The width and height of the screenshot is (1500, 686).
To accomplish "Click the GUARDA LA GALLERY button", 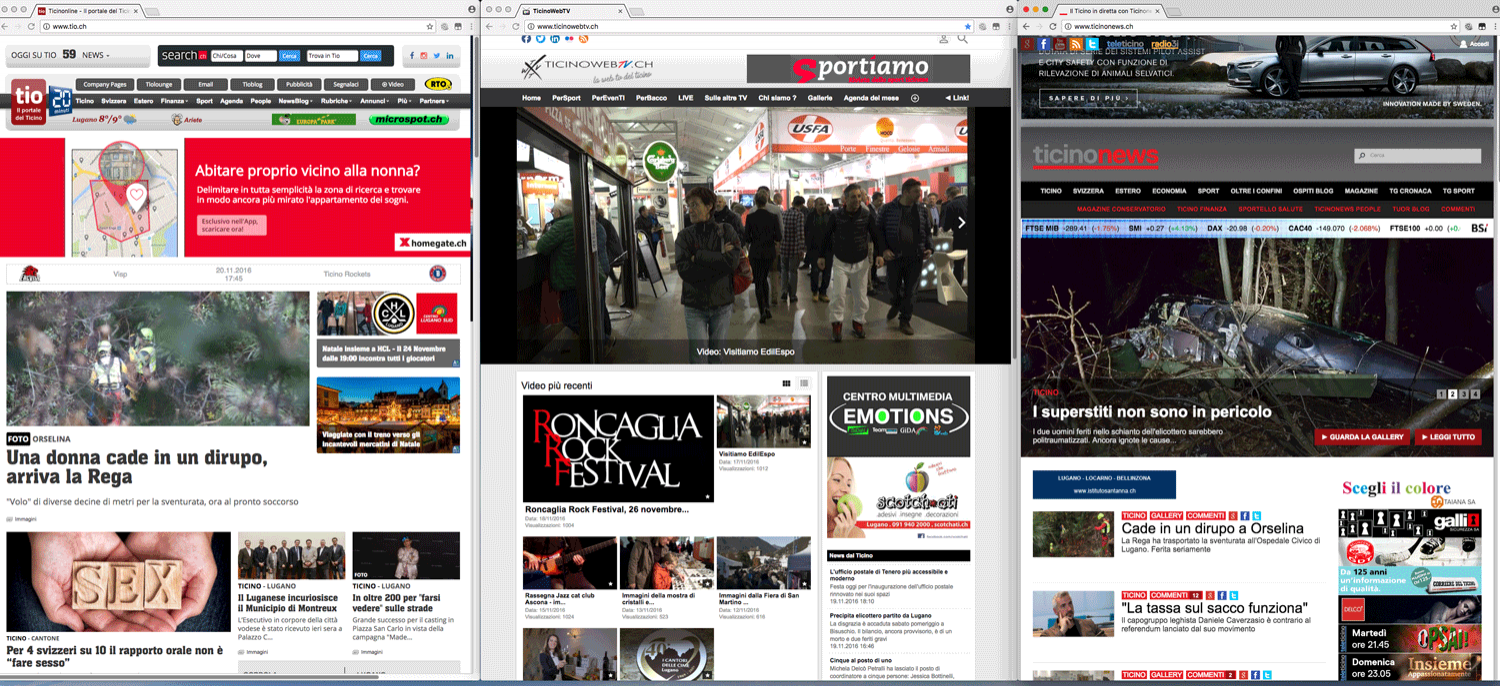I will point(1361,437).
